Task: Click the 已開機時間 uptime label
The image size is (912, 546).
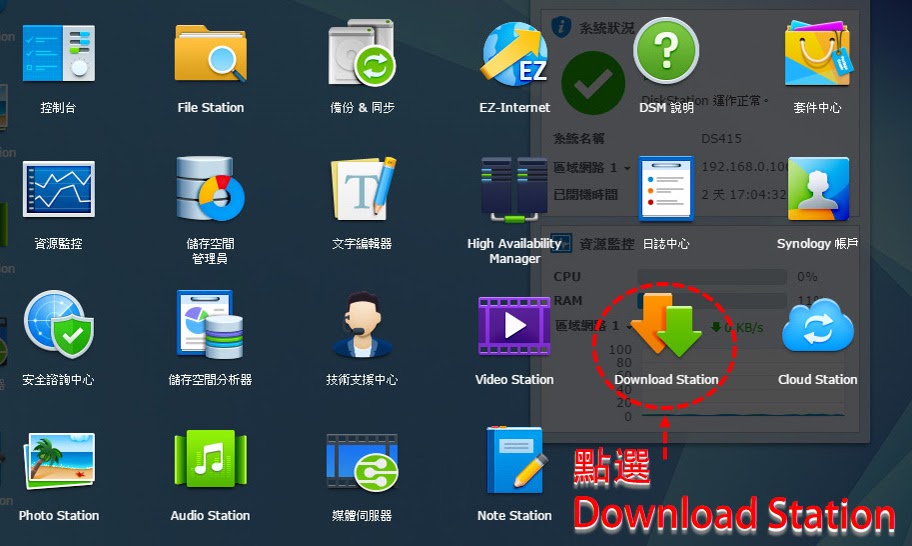Action: tap(585, 194)
